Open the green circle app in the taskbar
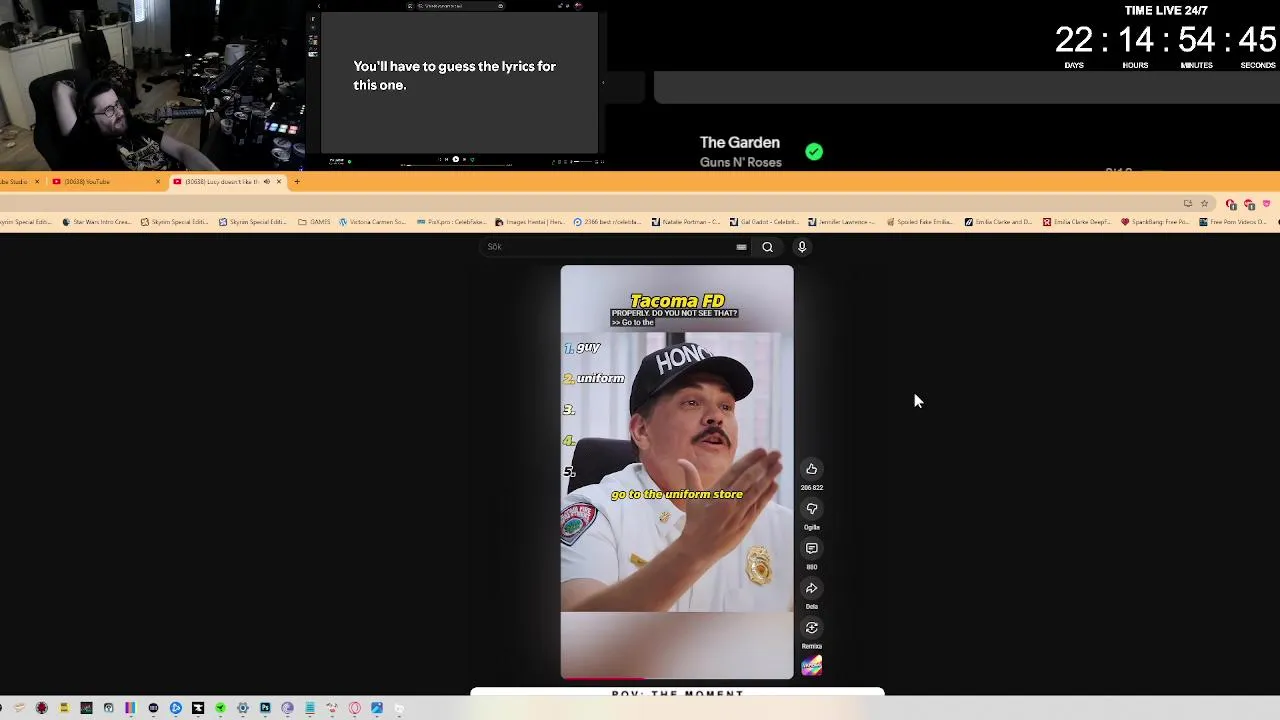Image resolution: width=1280 pixels, height=720 pixels. point(220,708)
